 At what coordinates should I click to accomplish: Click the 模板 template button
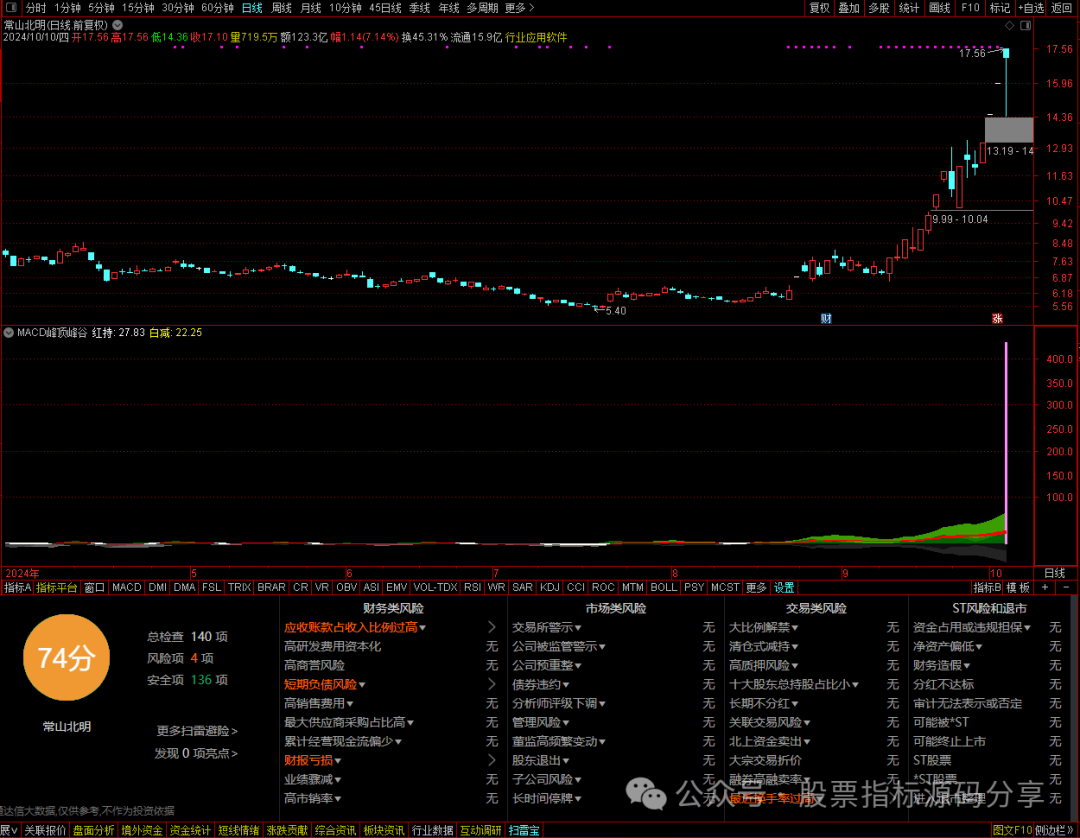(1018, 587)
